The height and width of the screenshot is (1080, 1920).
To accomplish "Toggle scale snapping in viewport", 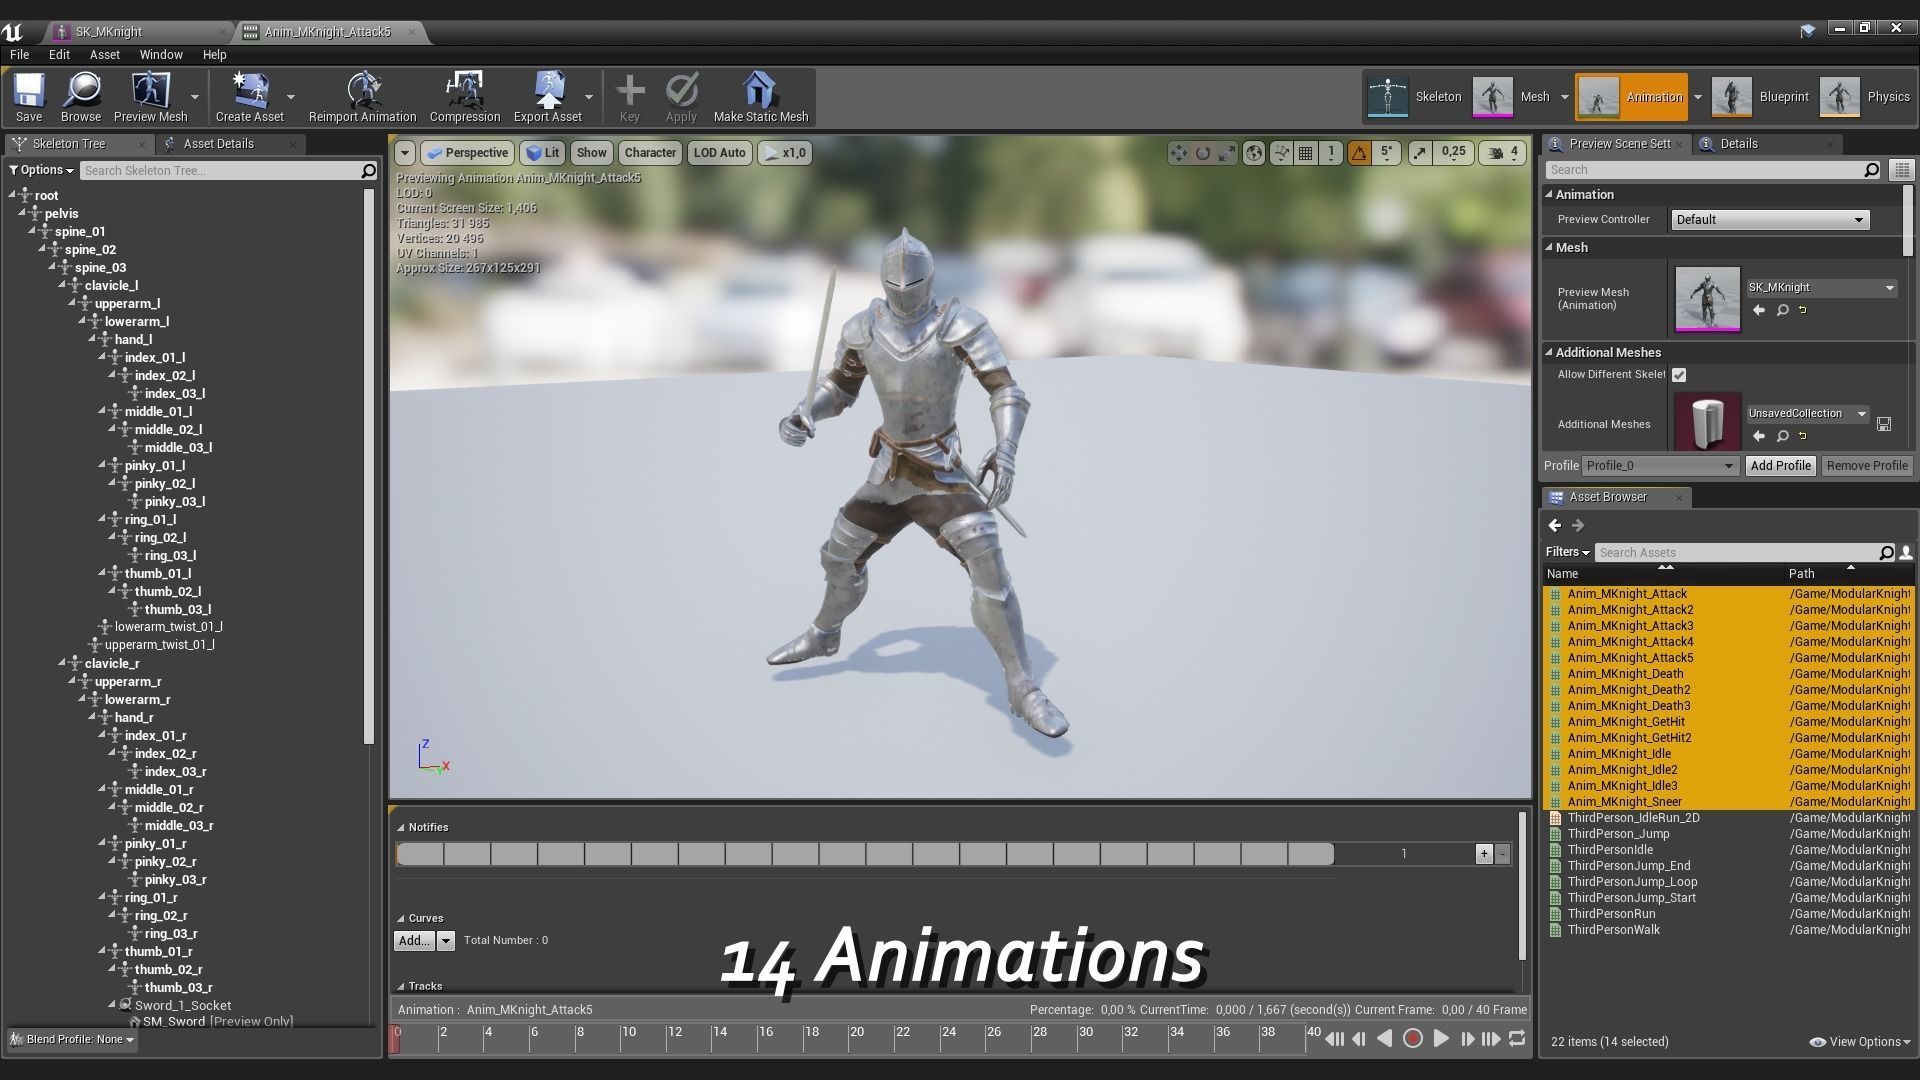I will pyautogui.click(x=1420, y=153).
